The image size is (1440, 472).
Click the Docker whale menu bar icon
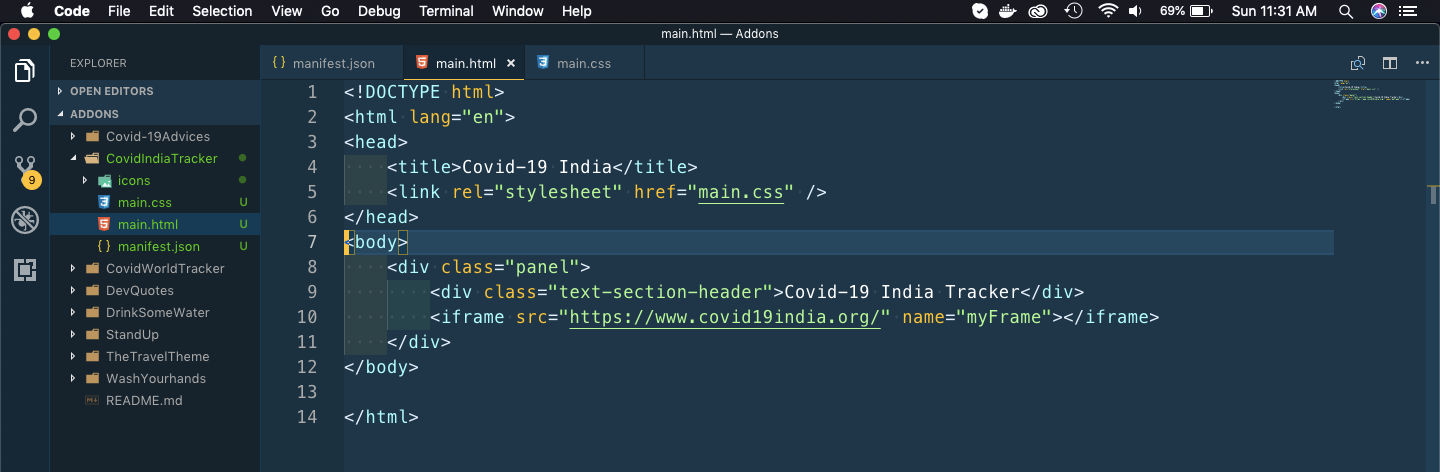[1010, 11]
